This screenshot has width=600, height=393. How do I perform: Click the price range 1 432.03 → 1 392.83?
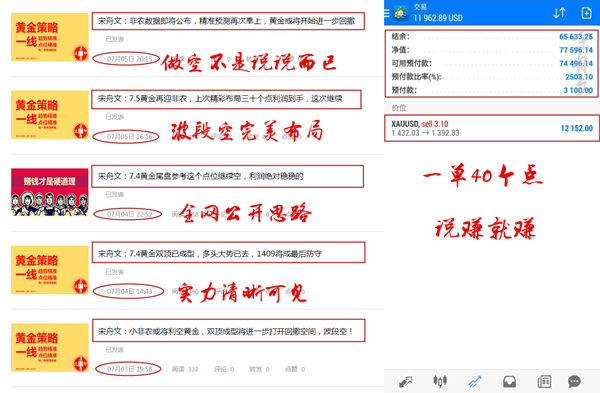click(x=425, y=133)
